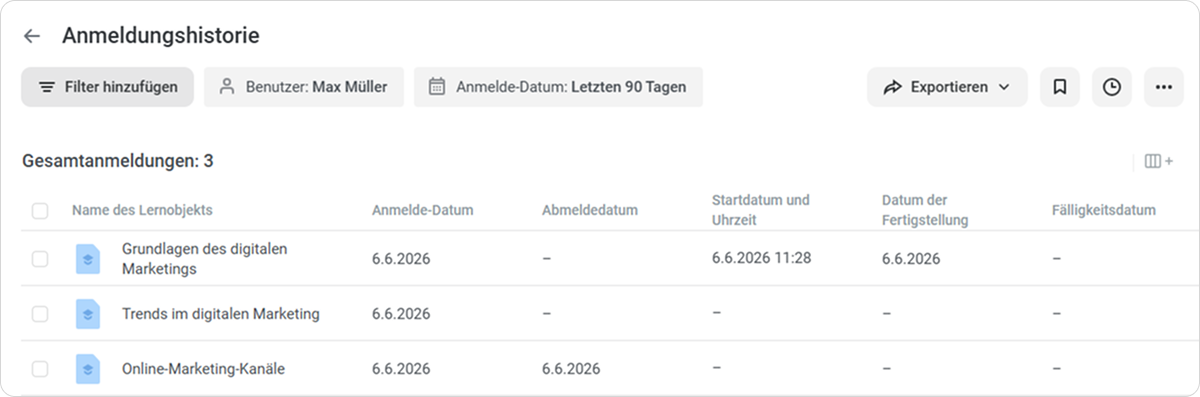The width and height of the screenshot is (1200, 397).
Task: Sort by the Anmelde-Datum column header
Action: (422, 210)
